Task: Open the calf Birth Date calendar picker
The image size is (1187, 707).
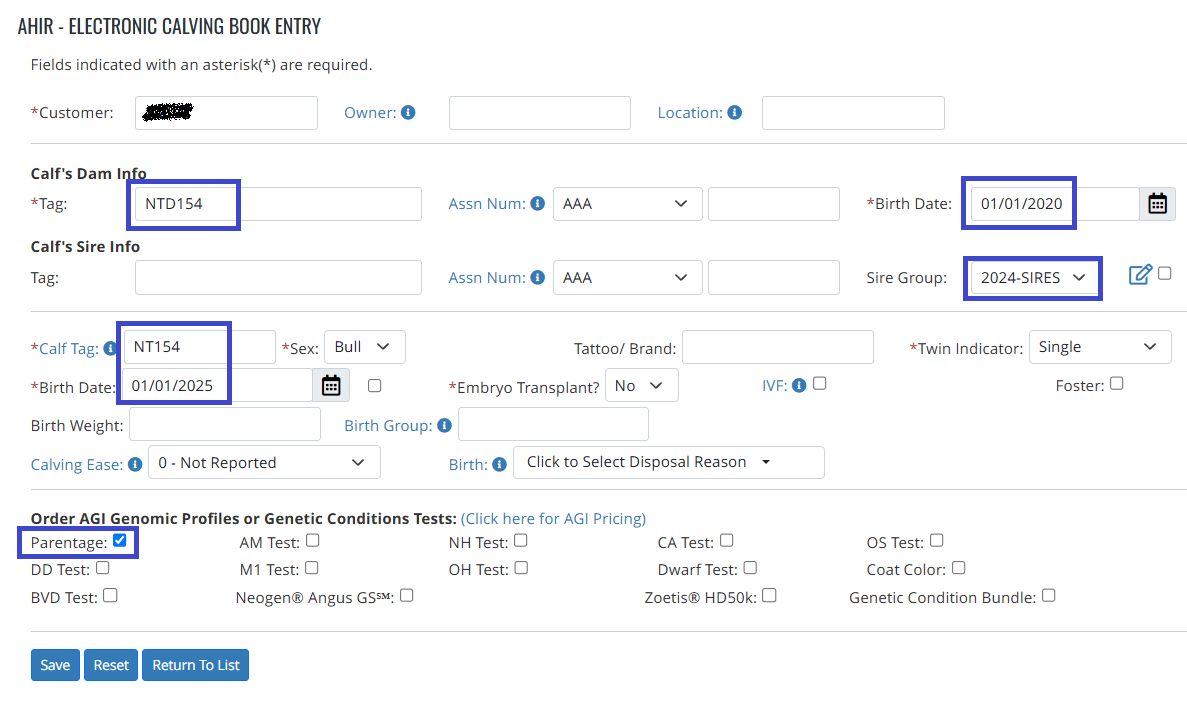Action: pyautogui.click(x=331, y=385)
